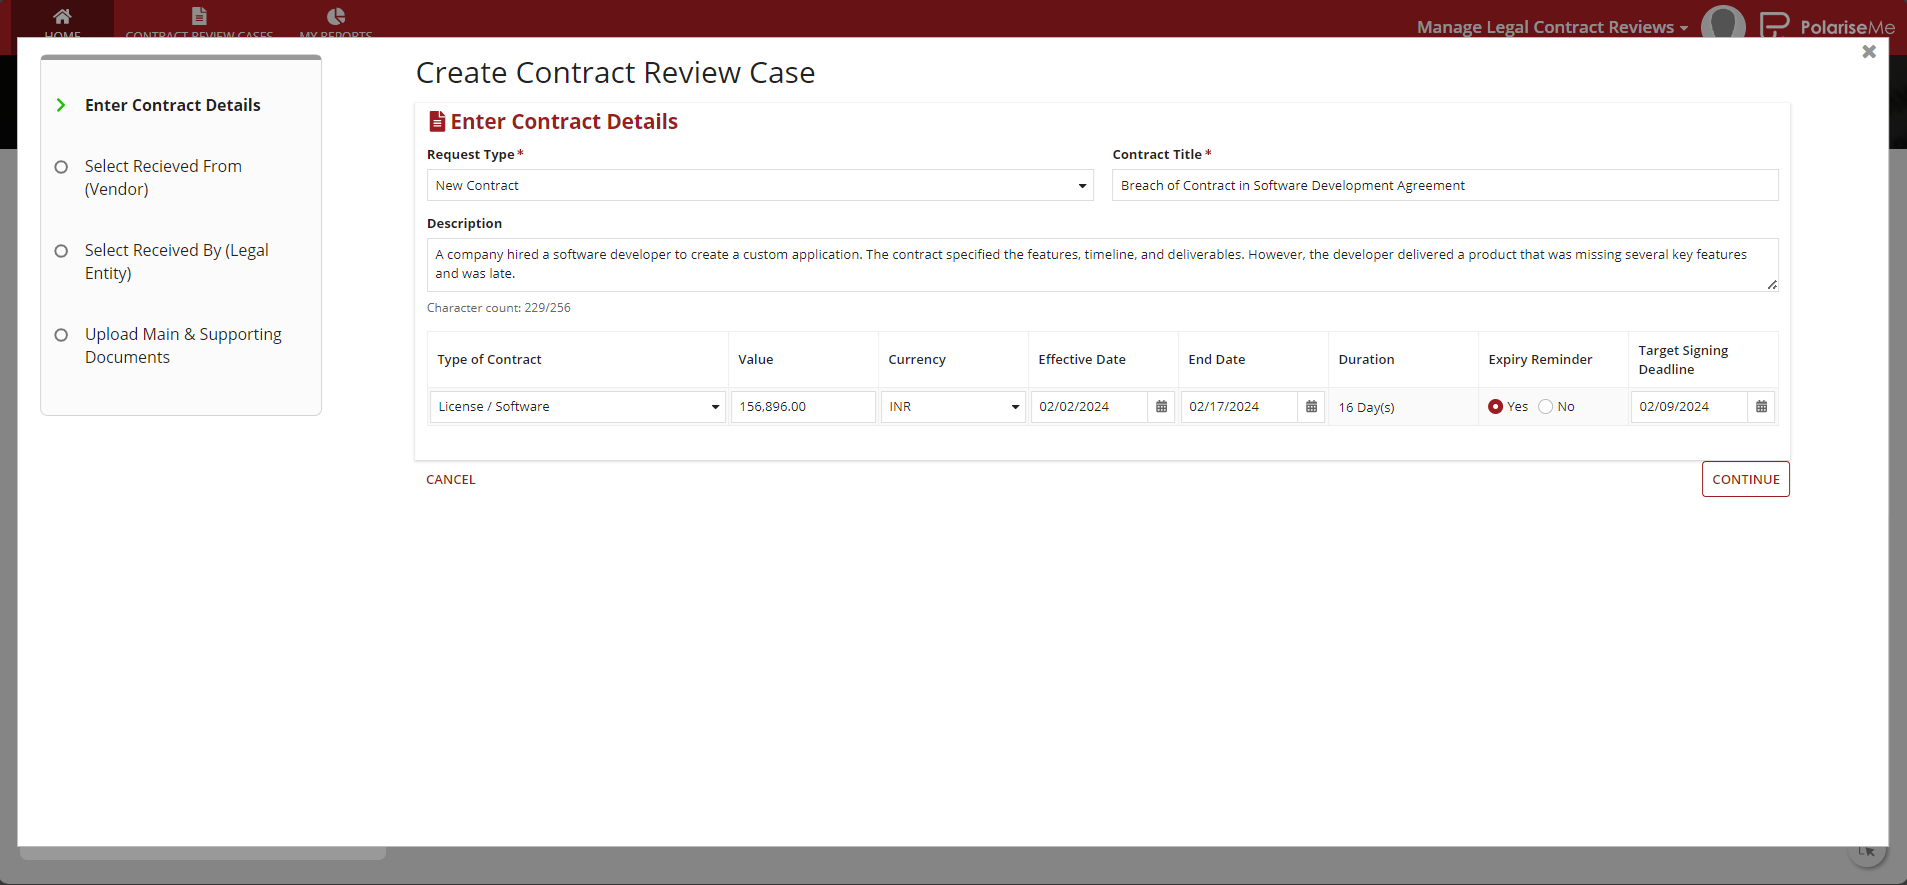
Task: Open Contract Review Cases document icon
Action: tap(199, 17)
